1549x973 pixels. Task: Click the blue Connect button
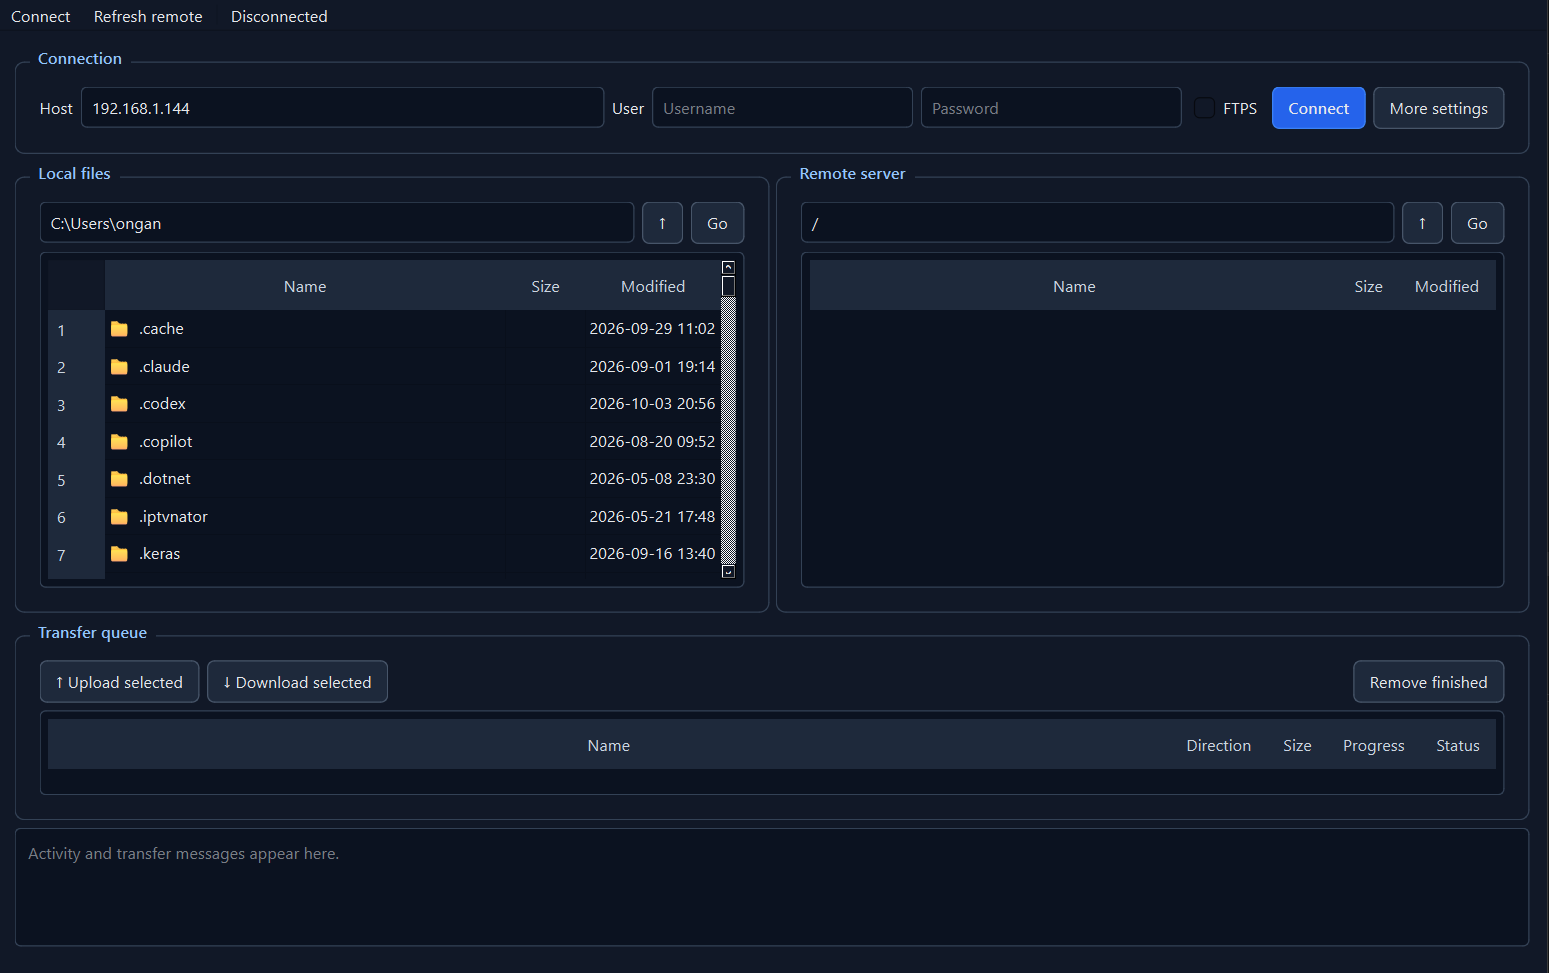pyautogui.click(x=1318, y=108)
